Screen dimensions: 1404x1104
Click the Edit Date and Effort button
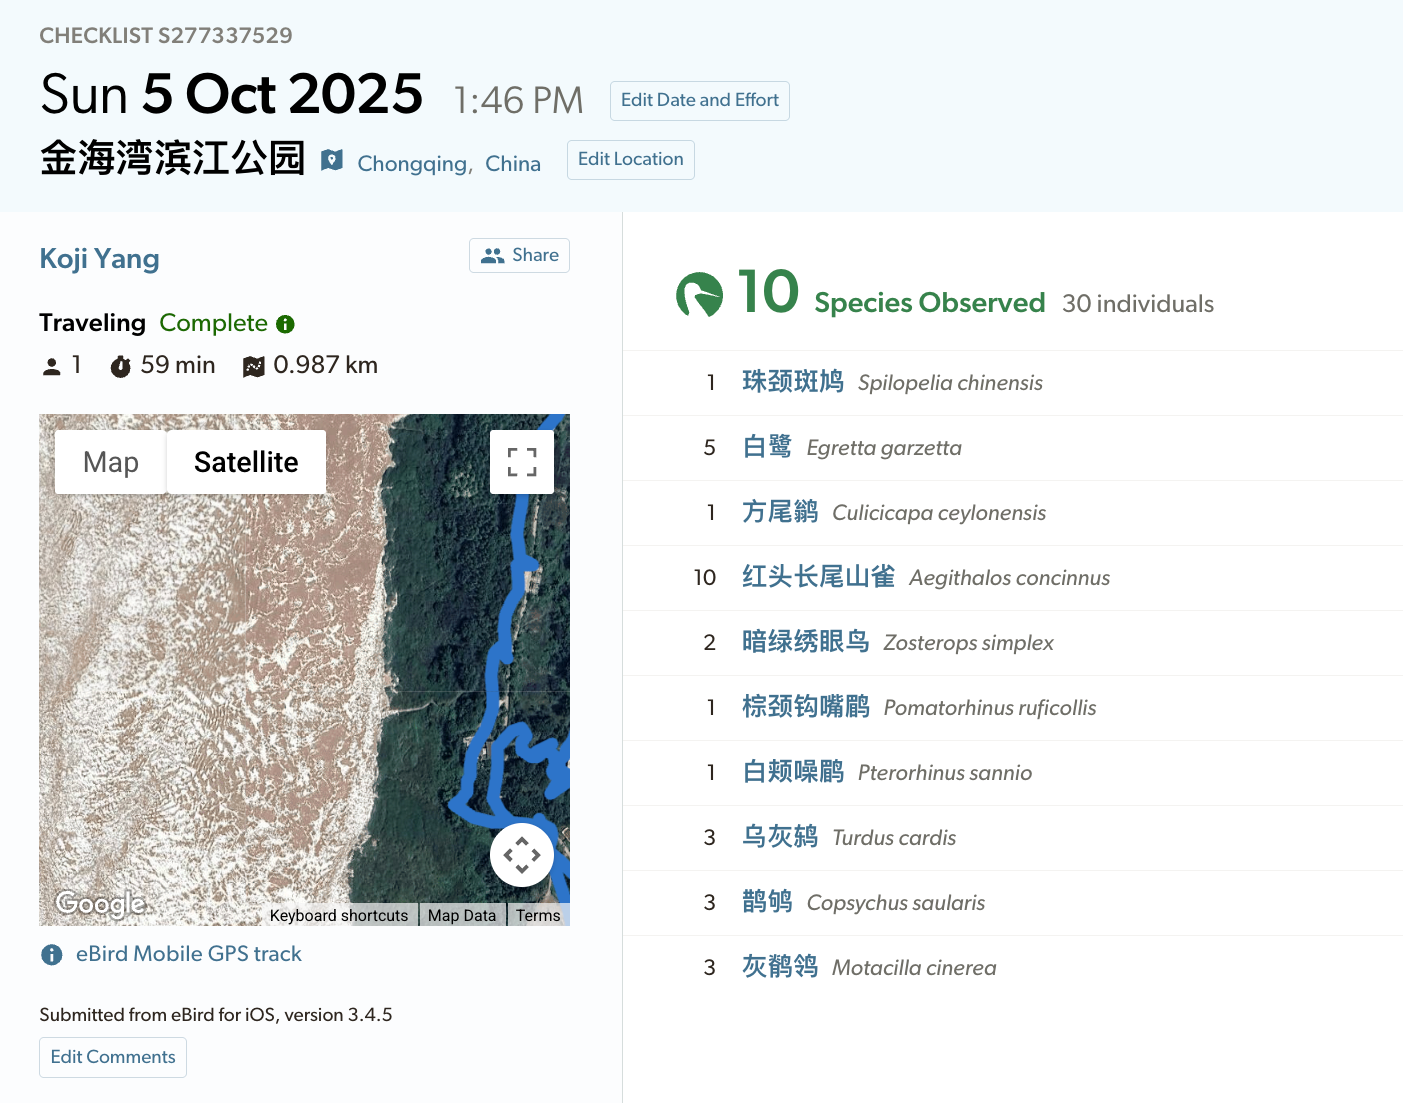pyautogui.click(x=700, y=101)
